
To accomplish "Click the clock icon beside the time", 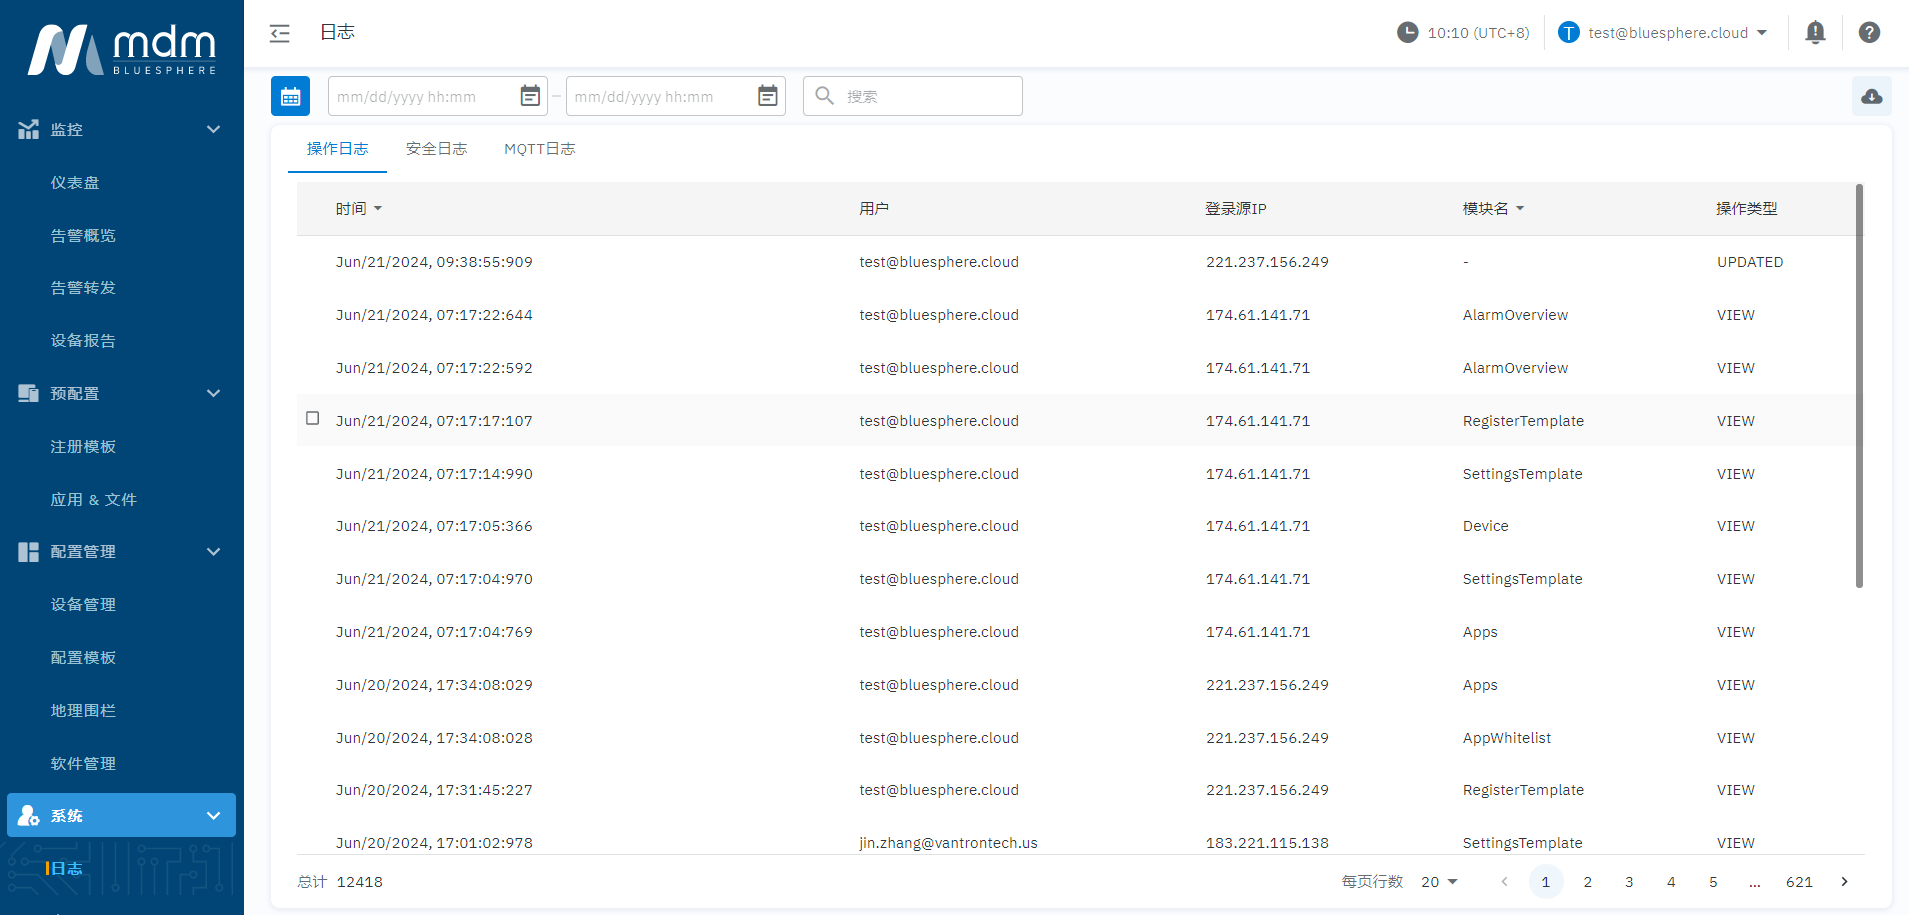I will pyautogui.click(x=1407, y=33).
